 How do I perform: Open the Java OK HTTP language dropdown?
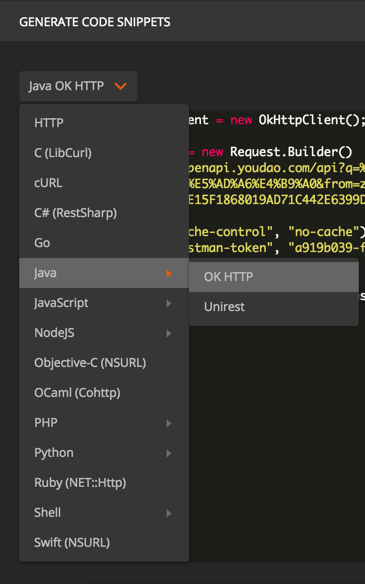point(78,86)
